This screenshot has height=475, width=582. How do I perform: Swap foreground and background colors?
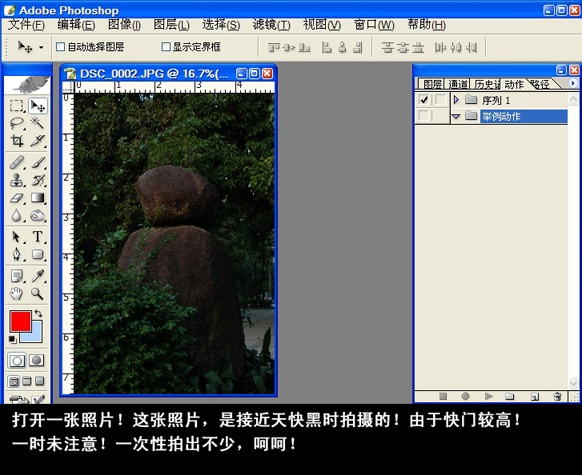(38, 313)
